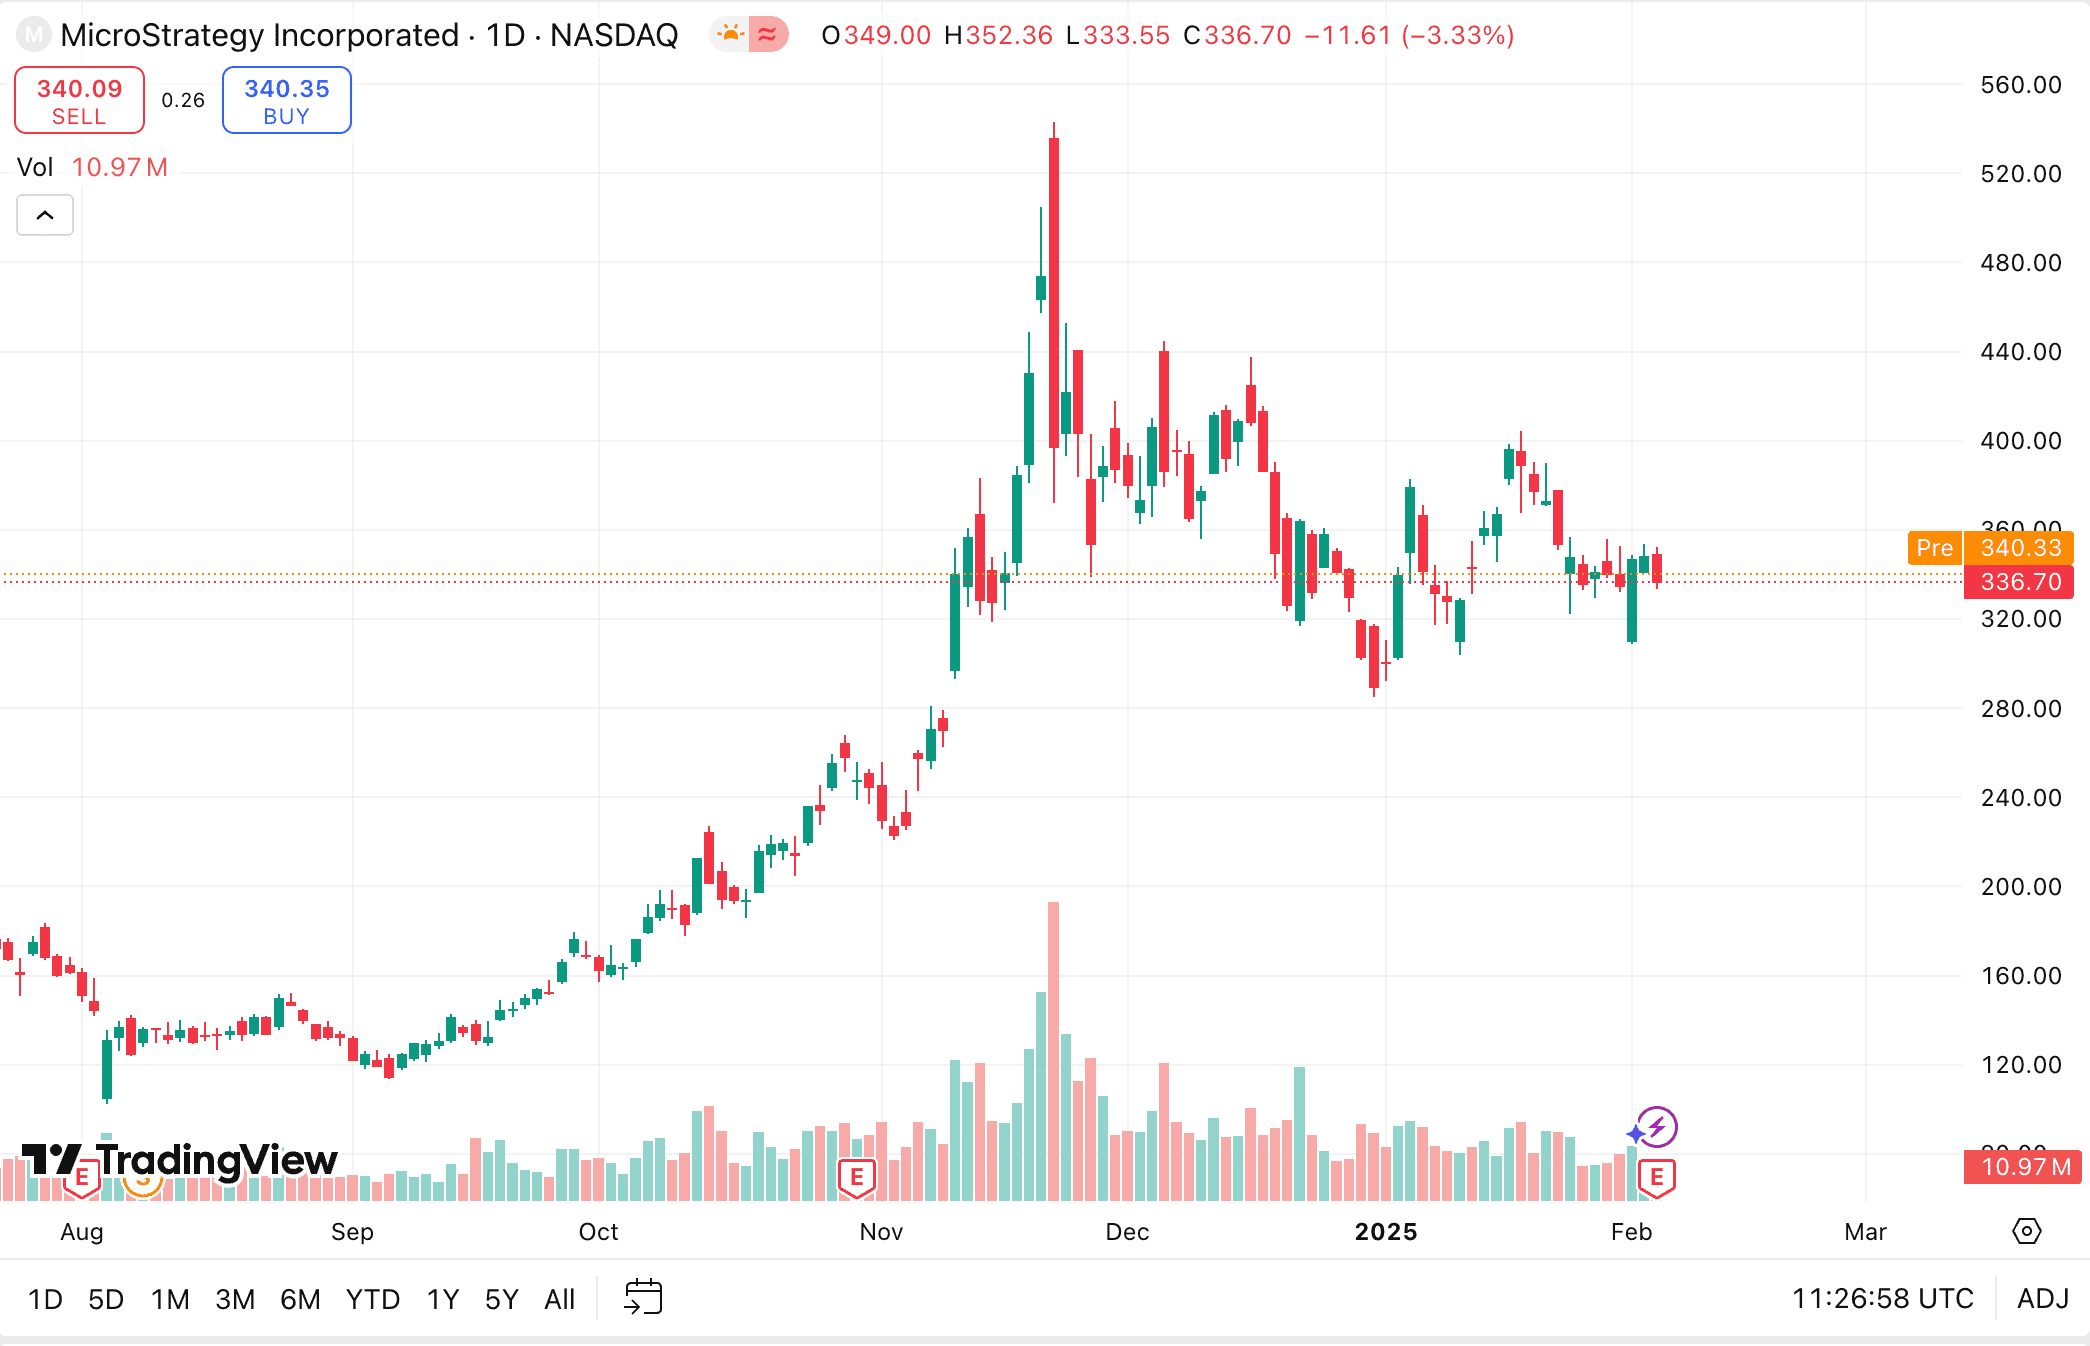Image resolution: width=2090 pixels, height=1346 pixels.
Task: Click the orange Pre 340.33 price label
Action: click(x=1990, y=548)
